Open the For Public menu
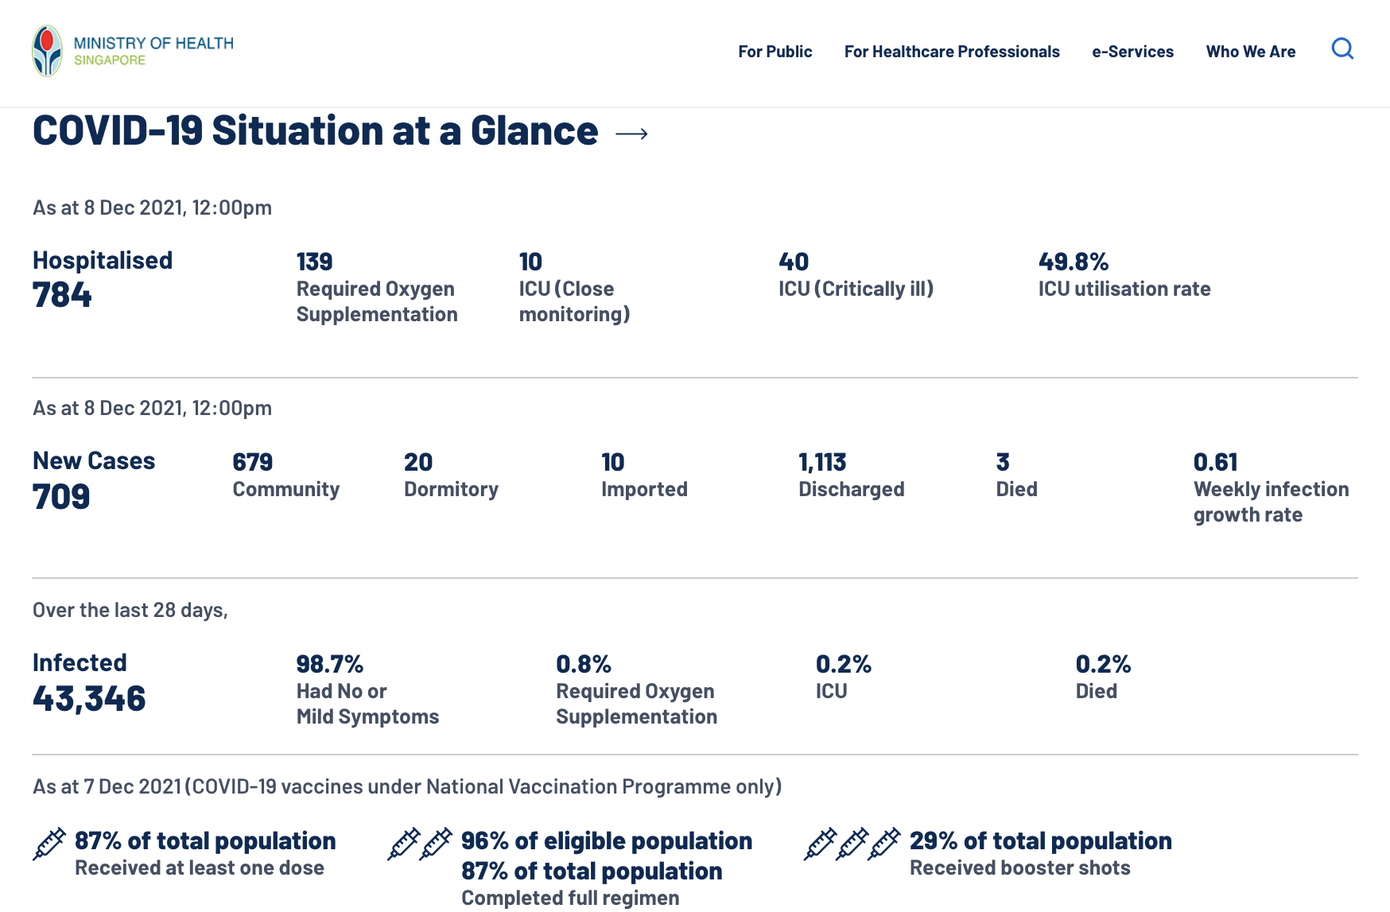Screen dimensions: 1390x912 pyautogui.click(x=775, y=51)
